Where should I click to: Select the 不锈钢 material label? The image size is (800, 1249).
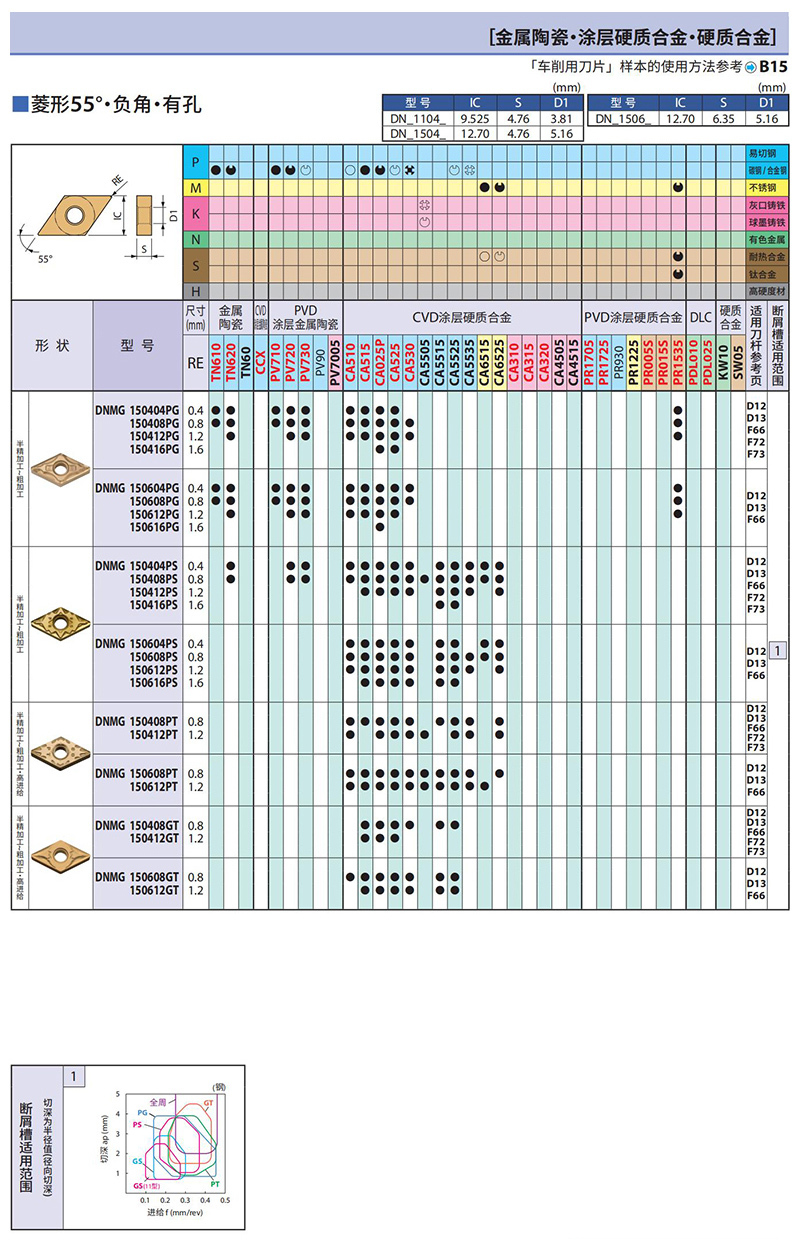[761, 188]
